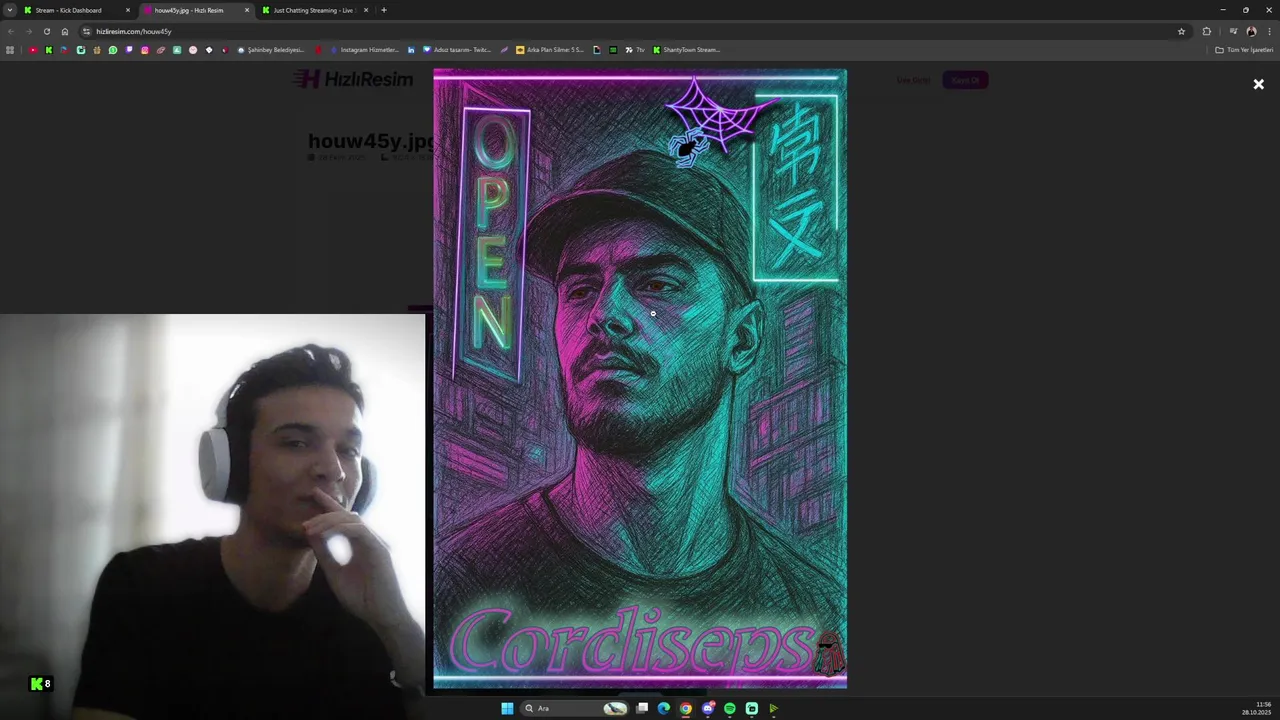The width and height of the screenshot is (1280, 720).
Task: Open the Arka Plan Silme bookmark
Action: (x=550, y=50)
